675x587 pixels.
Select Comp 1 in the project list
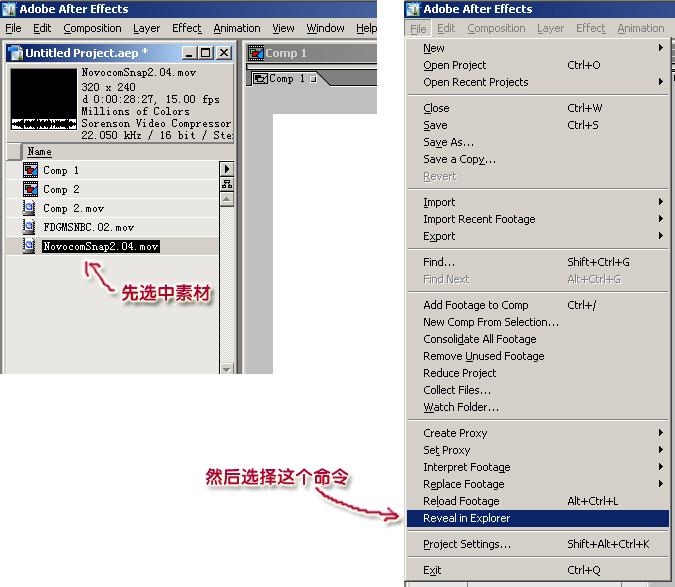pyautogui.click(x=61, y=170)
